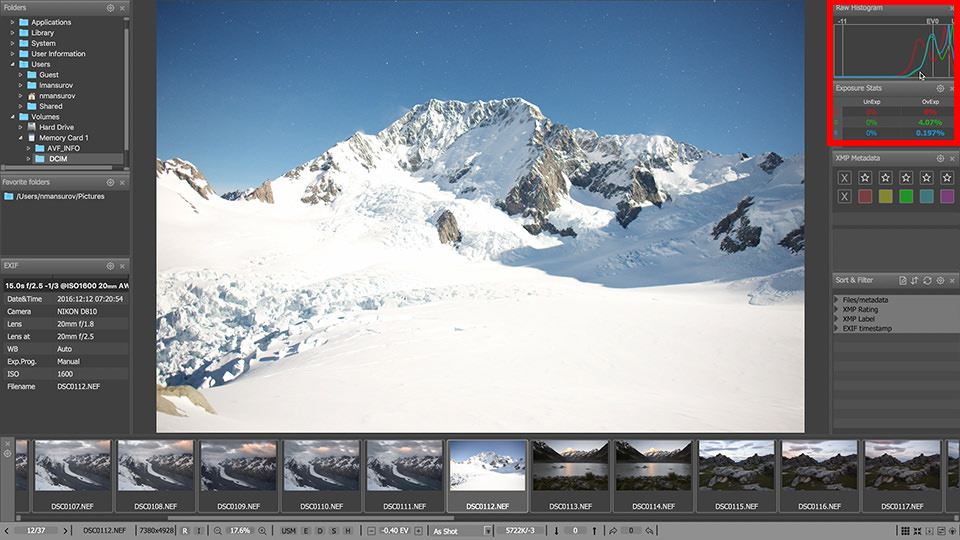Open /Users/nmansurov/Pictures favorite folder

pyautogui.click(x=60, y=197)
